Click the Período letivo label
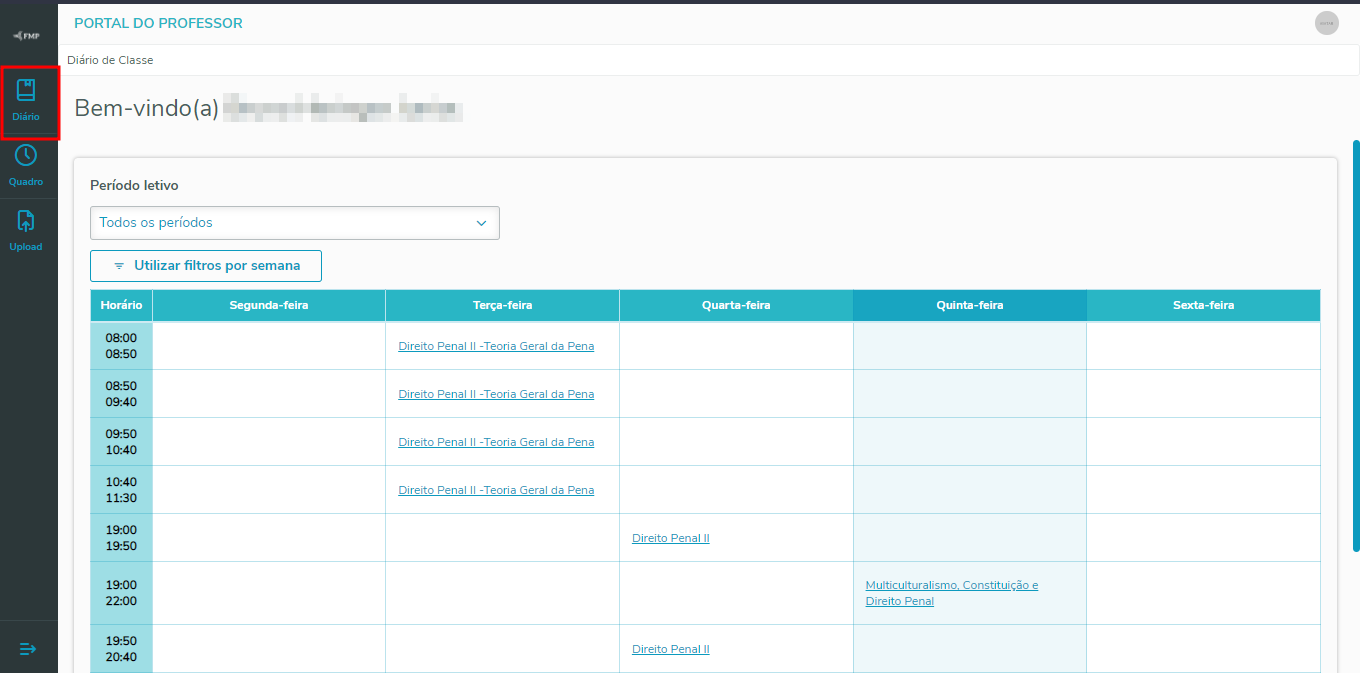 point(135,185)
